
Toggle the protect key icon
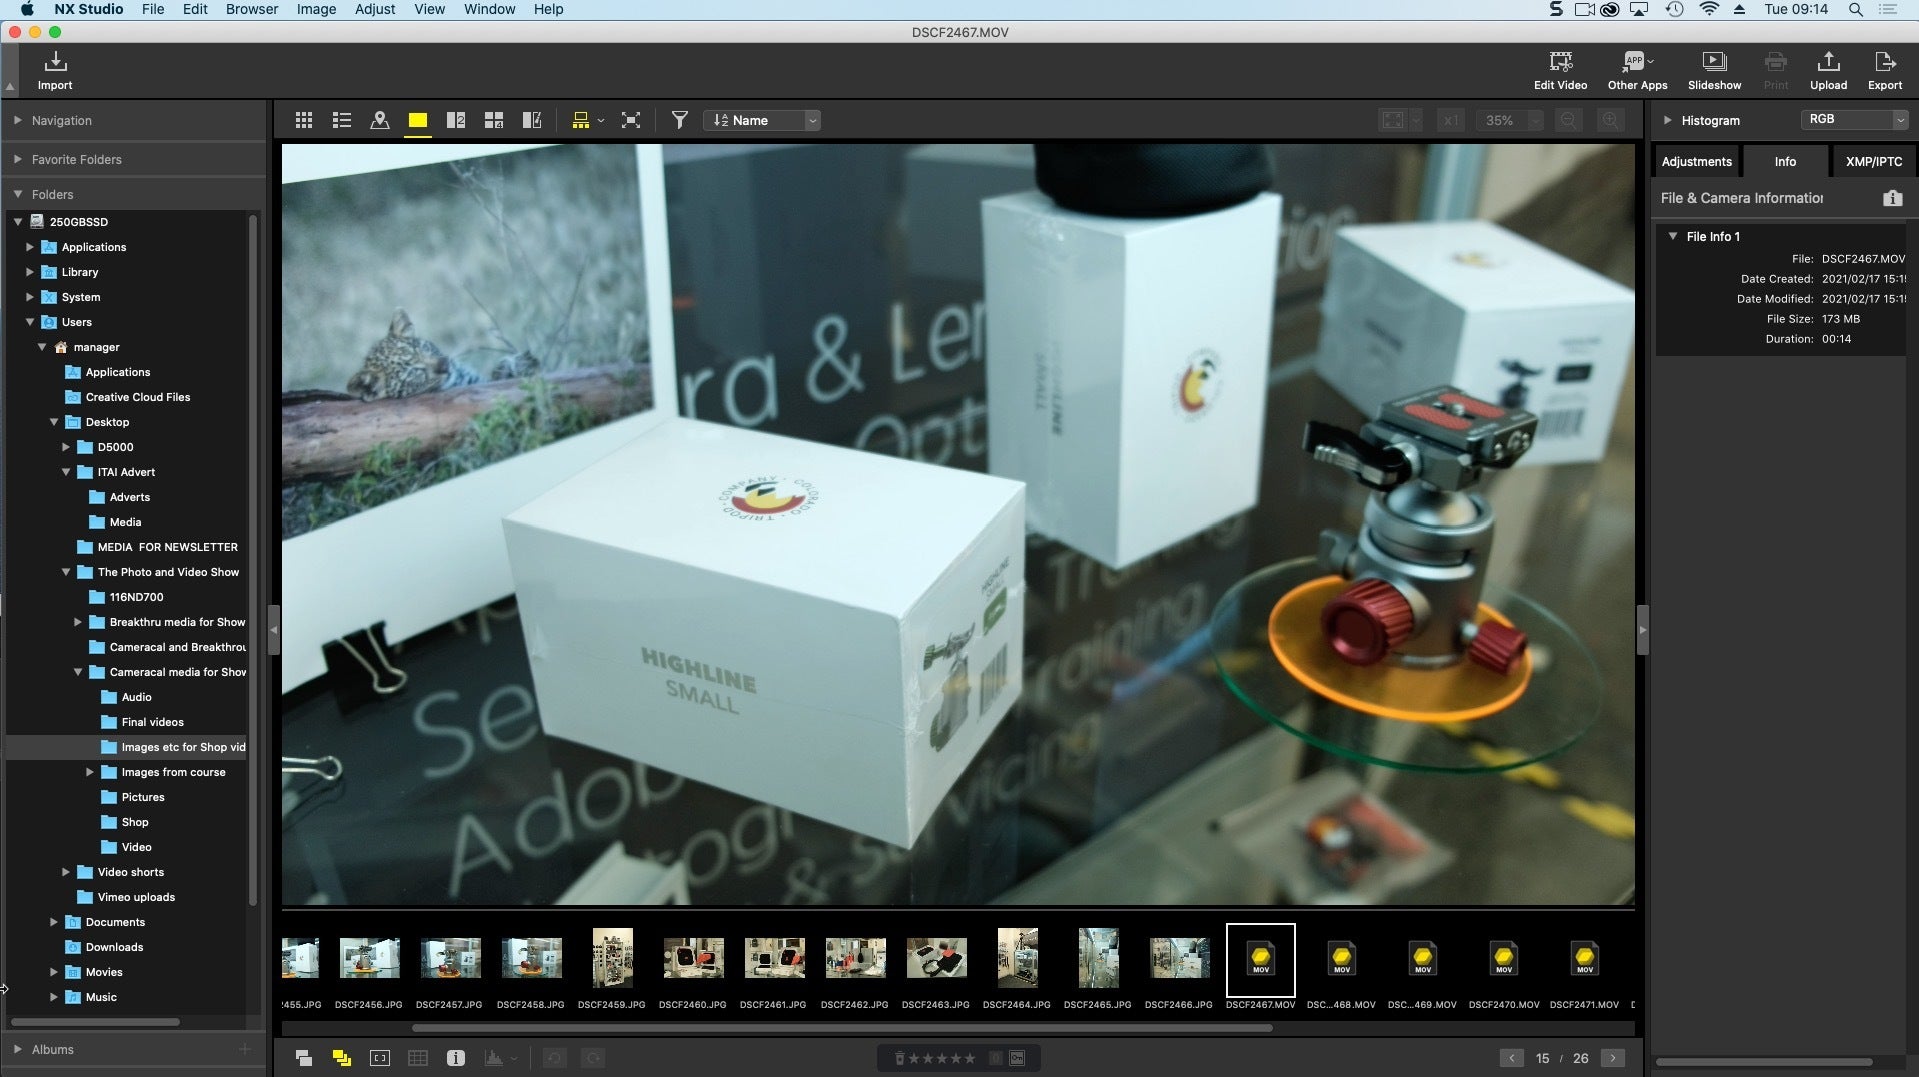(x=1017, y=1058)
